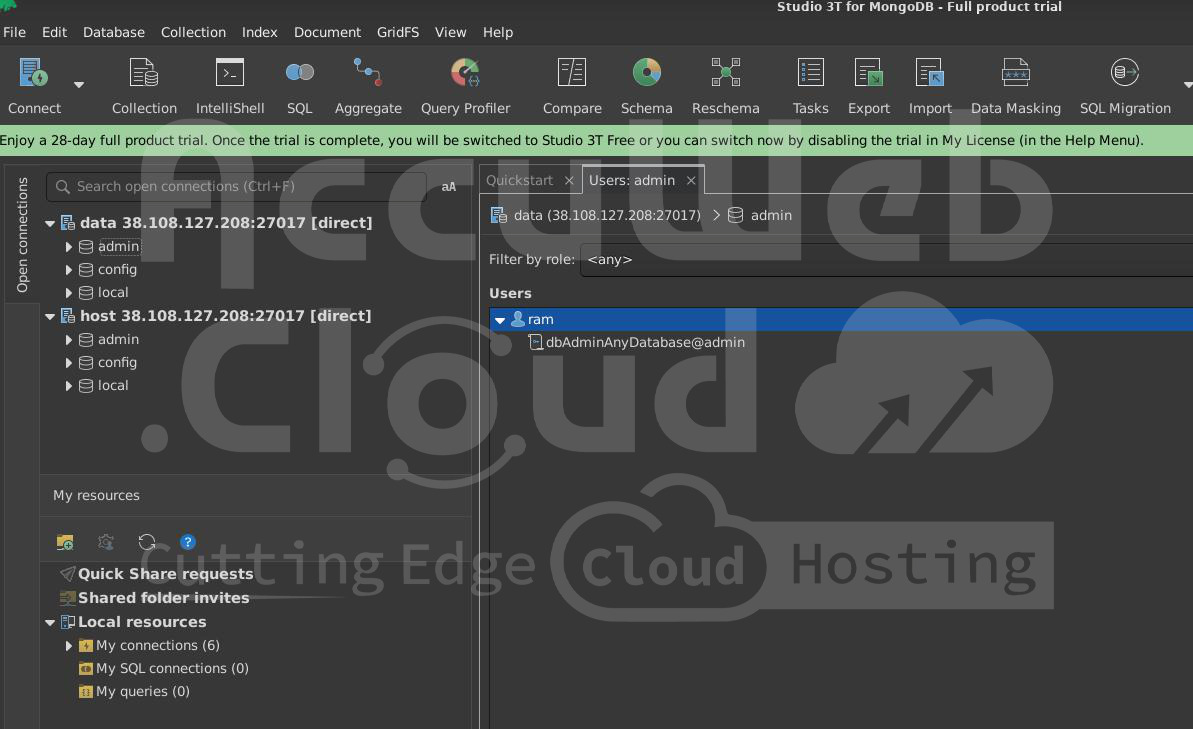
Task: Click the Schema explorer icon
Action: pyautogui.click(x=646, y=85)
